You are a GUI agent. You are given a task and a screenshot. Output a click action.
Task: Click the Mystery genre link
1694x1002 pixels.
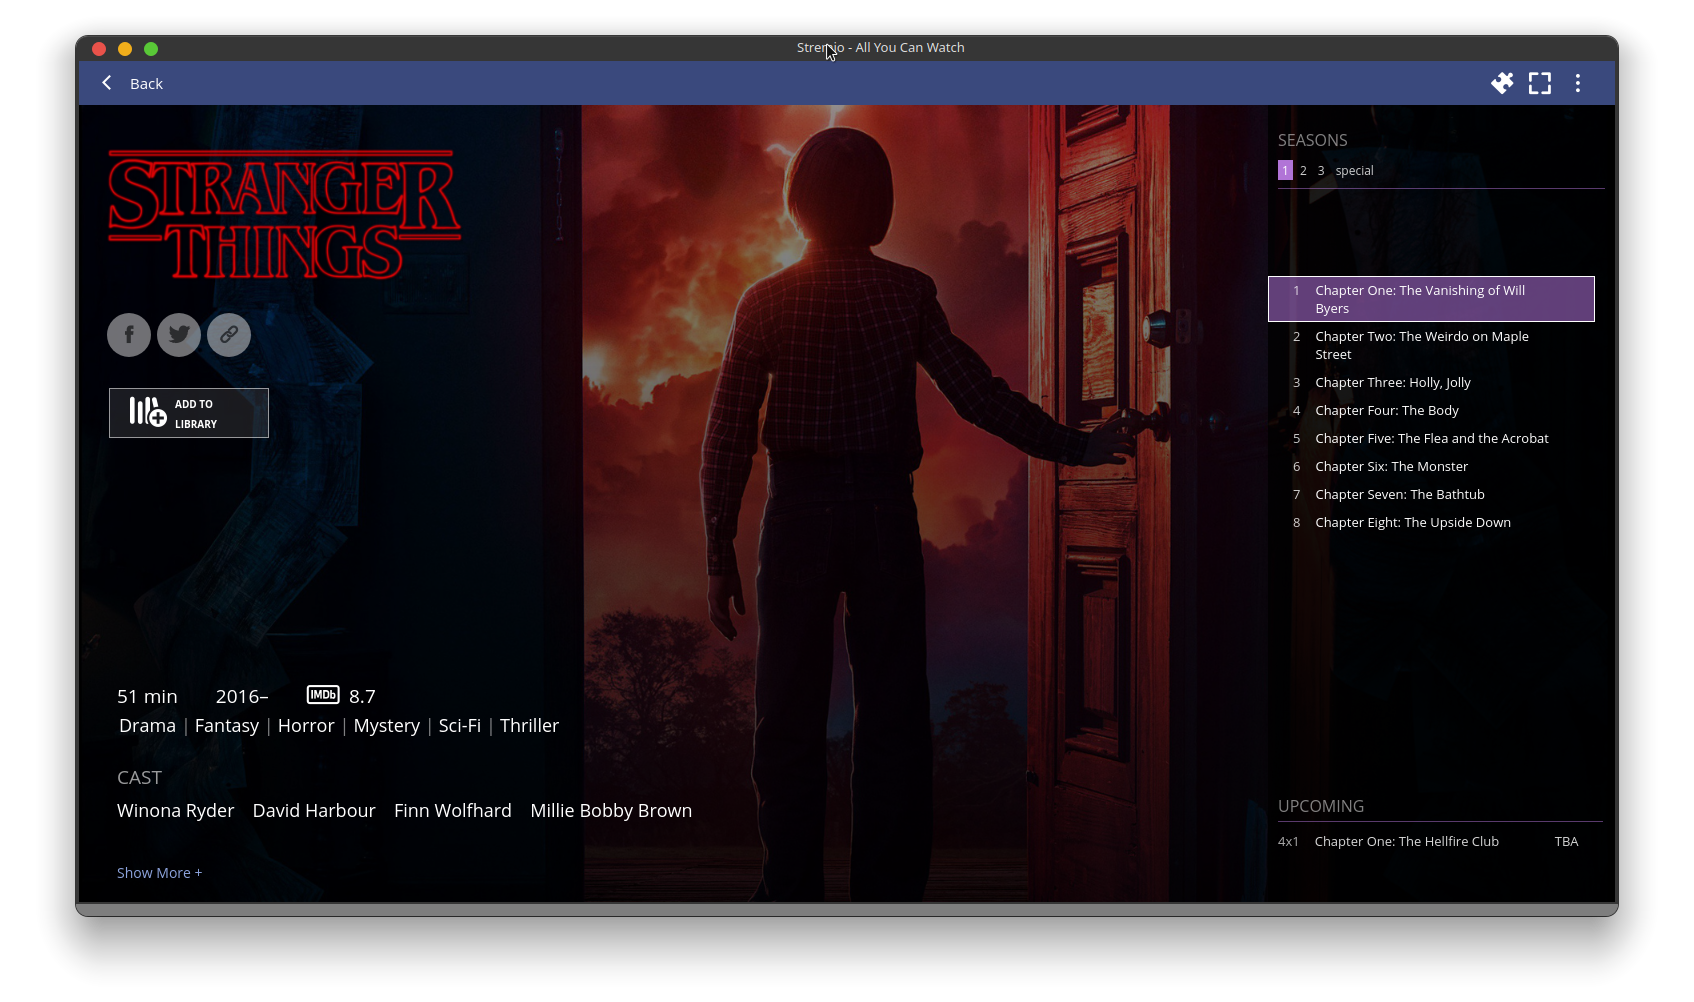click(x=387, y=726)
